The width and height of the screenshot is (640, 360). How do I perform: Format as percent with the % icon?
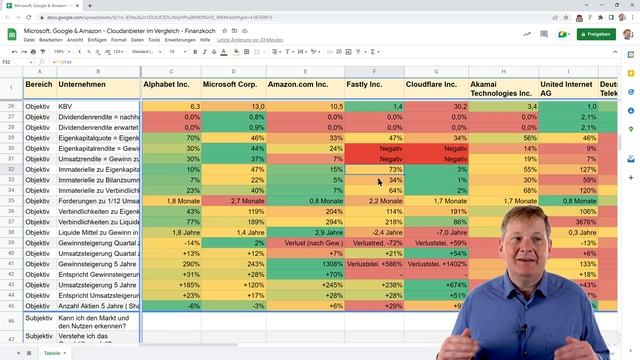tap(89, 52)
